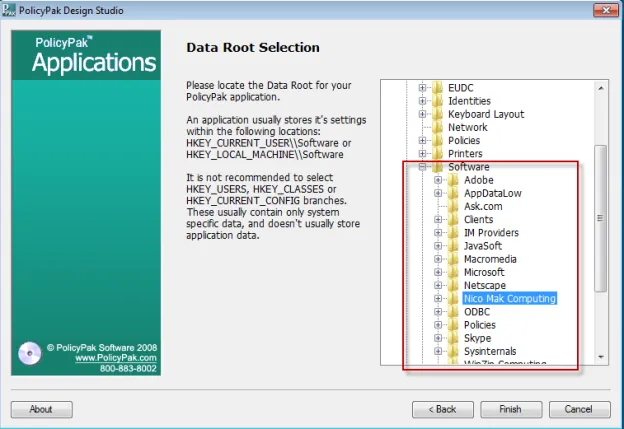Click the Sysinternals folder icon
Image resolution: width=624 pixels, height=429 pixels.
point(453,351)
